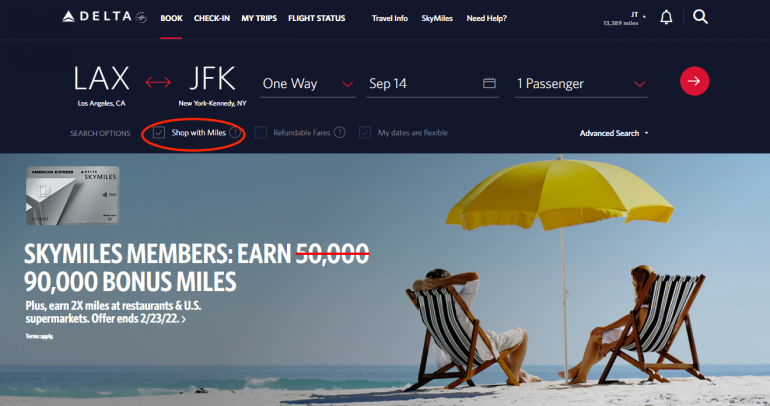Expand the 1 Passenger dropdown
770x406 pixels.
point(580,84)
